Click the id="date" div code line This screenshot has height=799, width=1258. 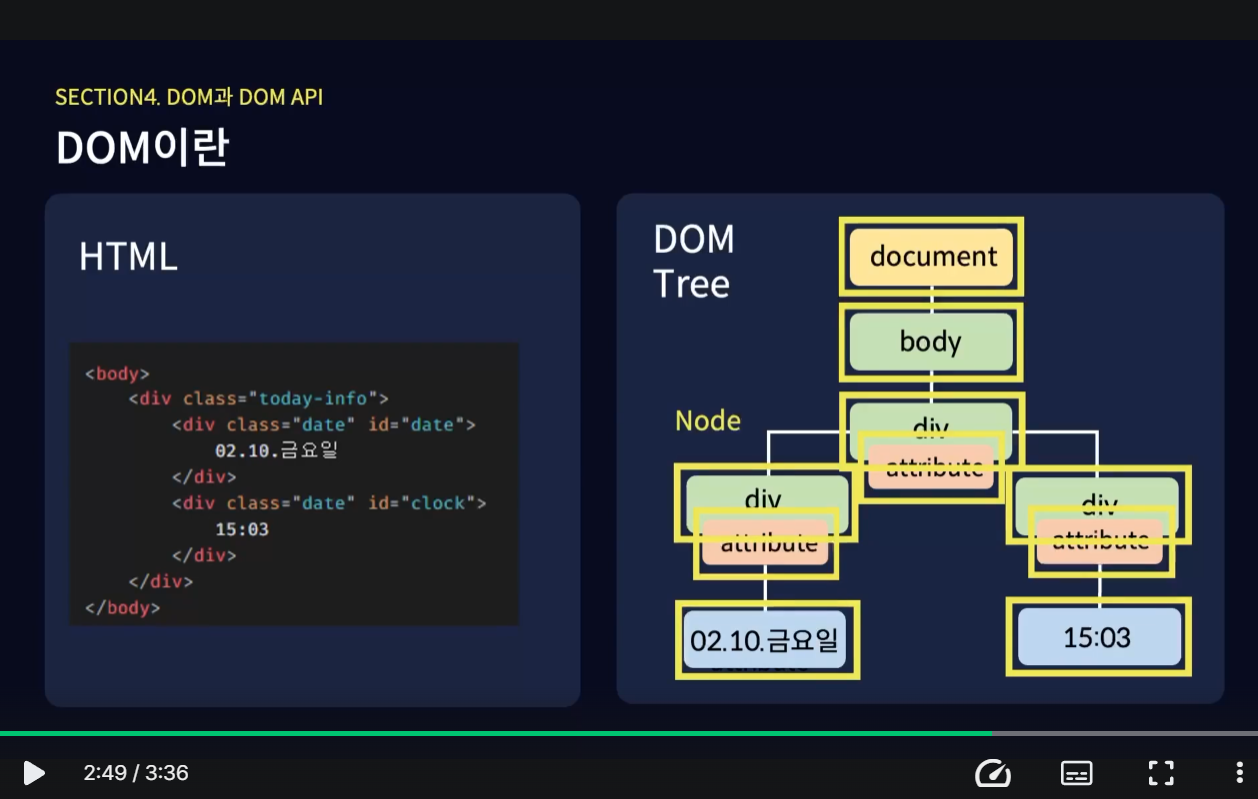point(324,425)
